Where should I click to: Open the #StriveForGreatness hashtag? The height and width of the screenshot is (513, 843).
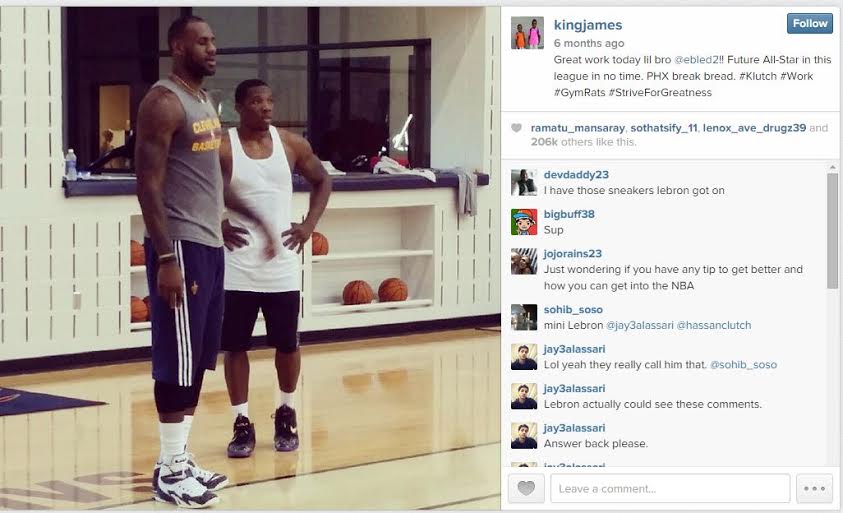(x=660, y=92)
